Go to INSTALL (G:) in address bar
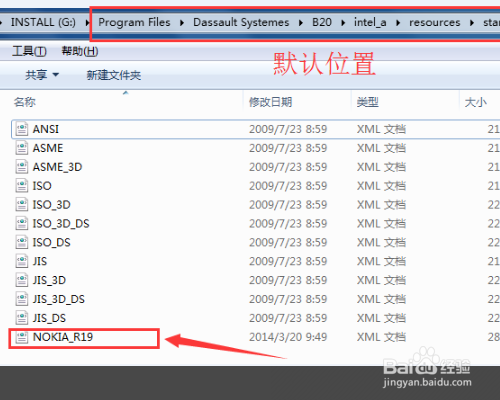Viewport: 500px width, 400px height. pos(43,22)
